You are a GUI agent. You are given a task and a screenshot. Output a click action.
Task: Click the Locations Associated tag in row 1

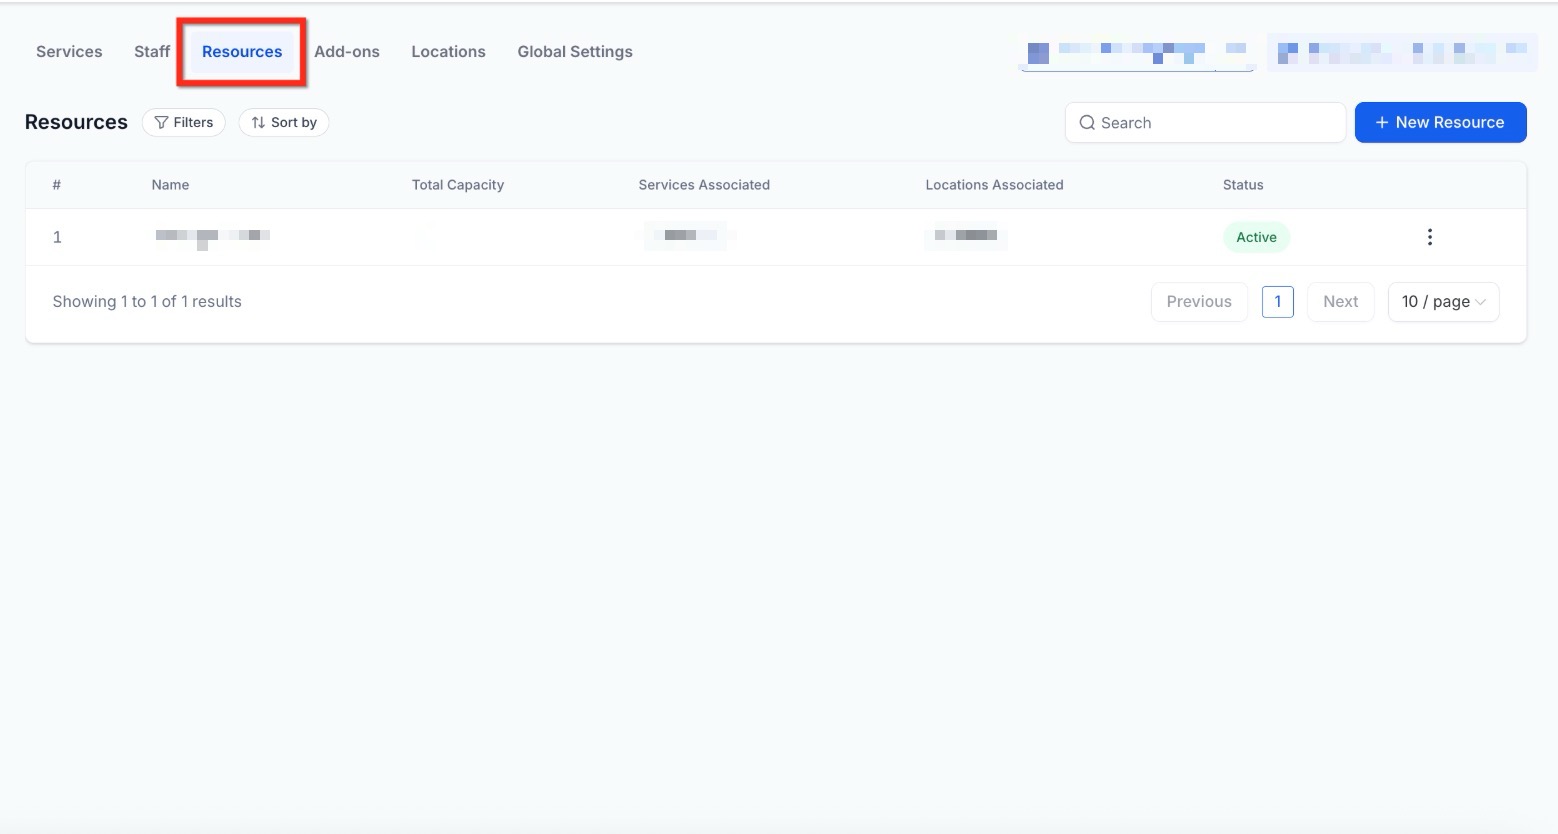[x=966, y=236]
